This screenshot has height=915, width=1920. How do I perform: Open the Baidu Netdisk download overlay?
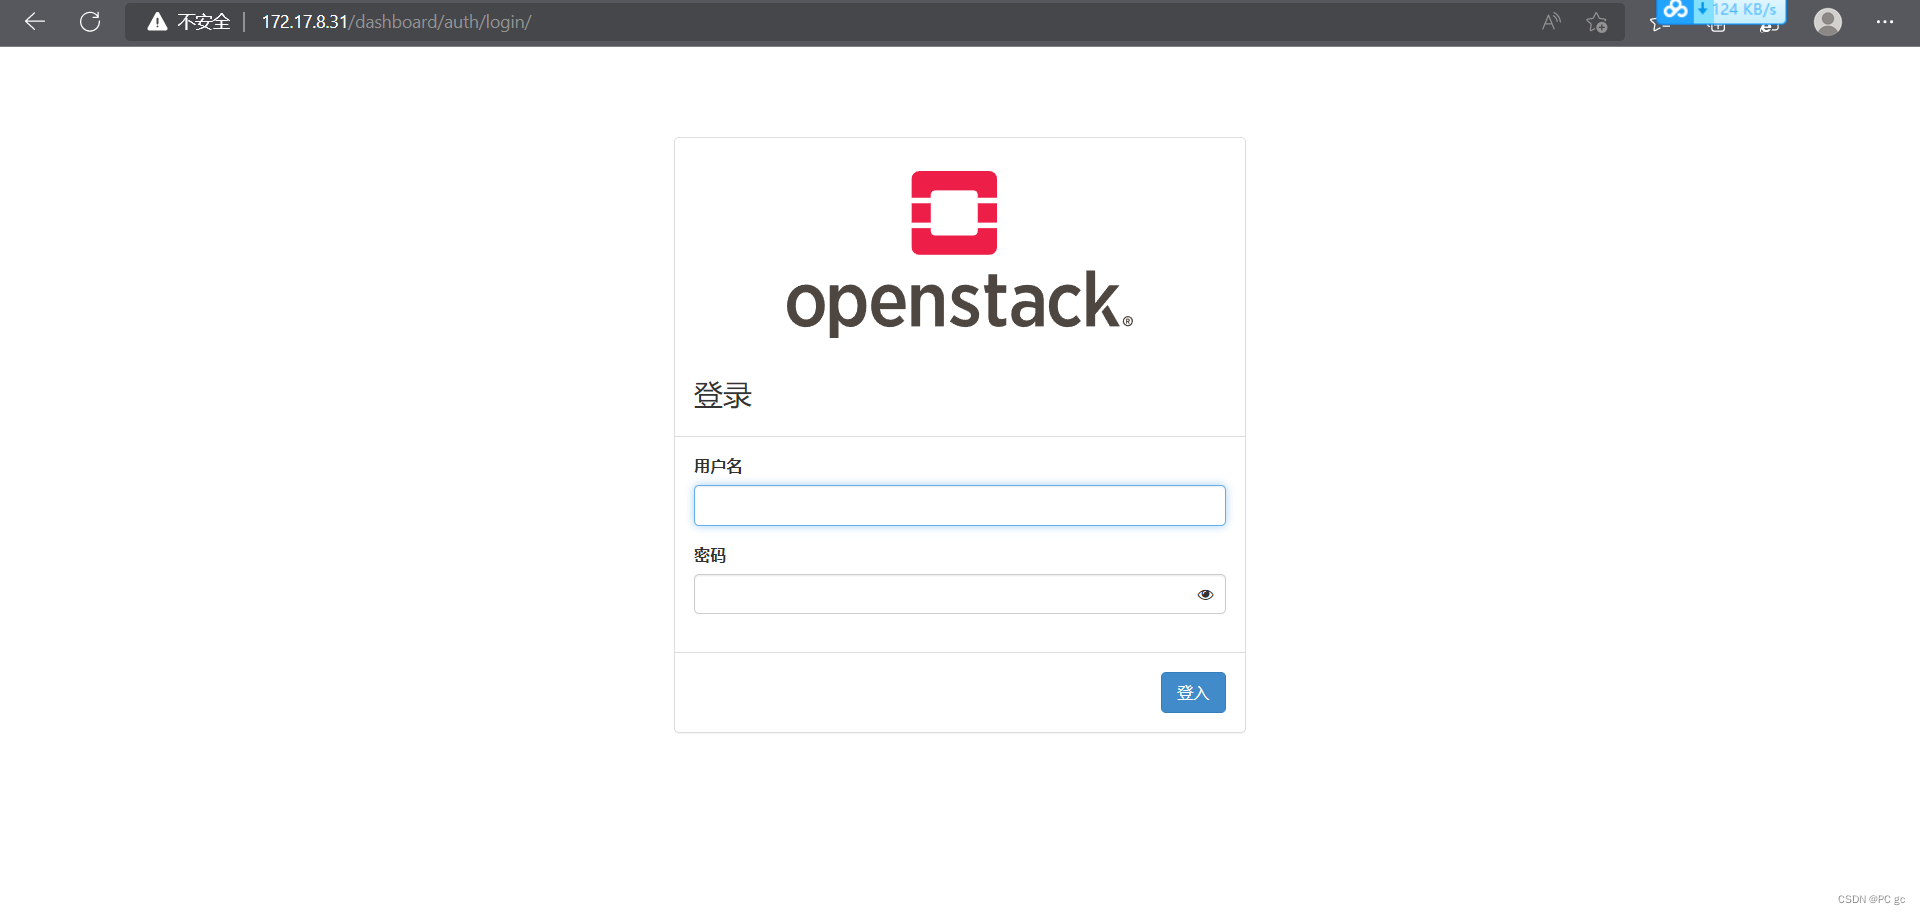tap(1675, 12)
